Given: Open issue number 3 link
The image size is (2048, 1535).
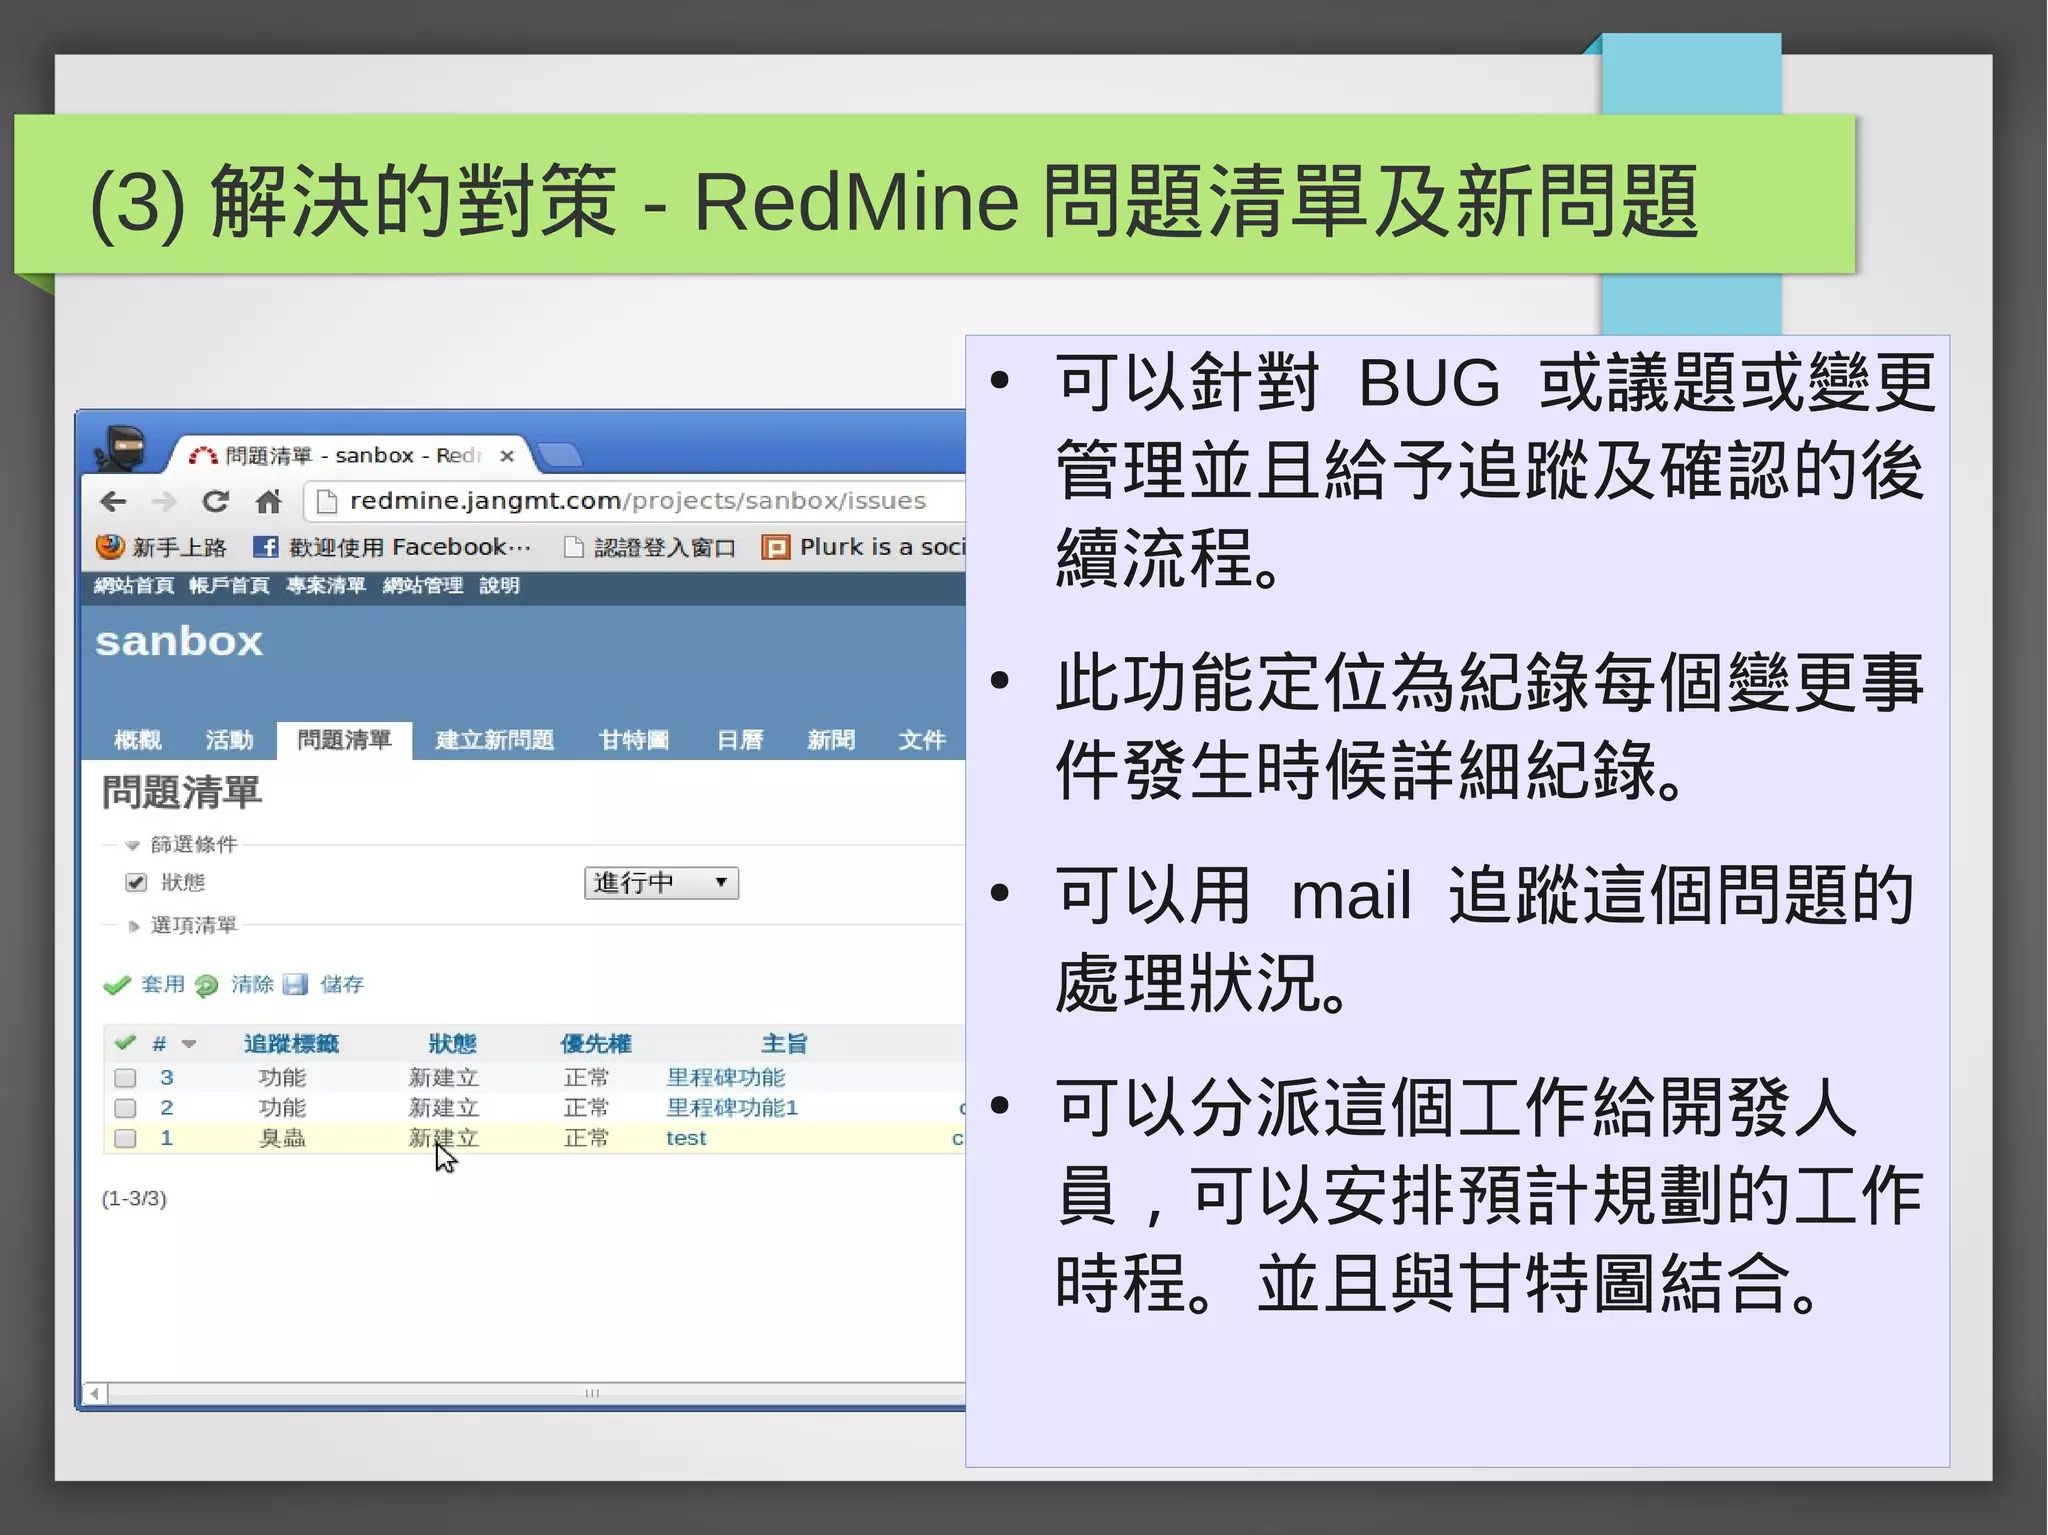Looking at the screenshot, I should click(x=167, y=1078).
